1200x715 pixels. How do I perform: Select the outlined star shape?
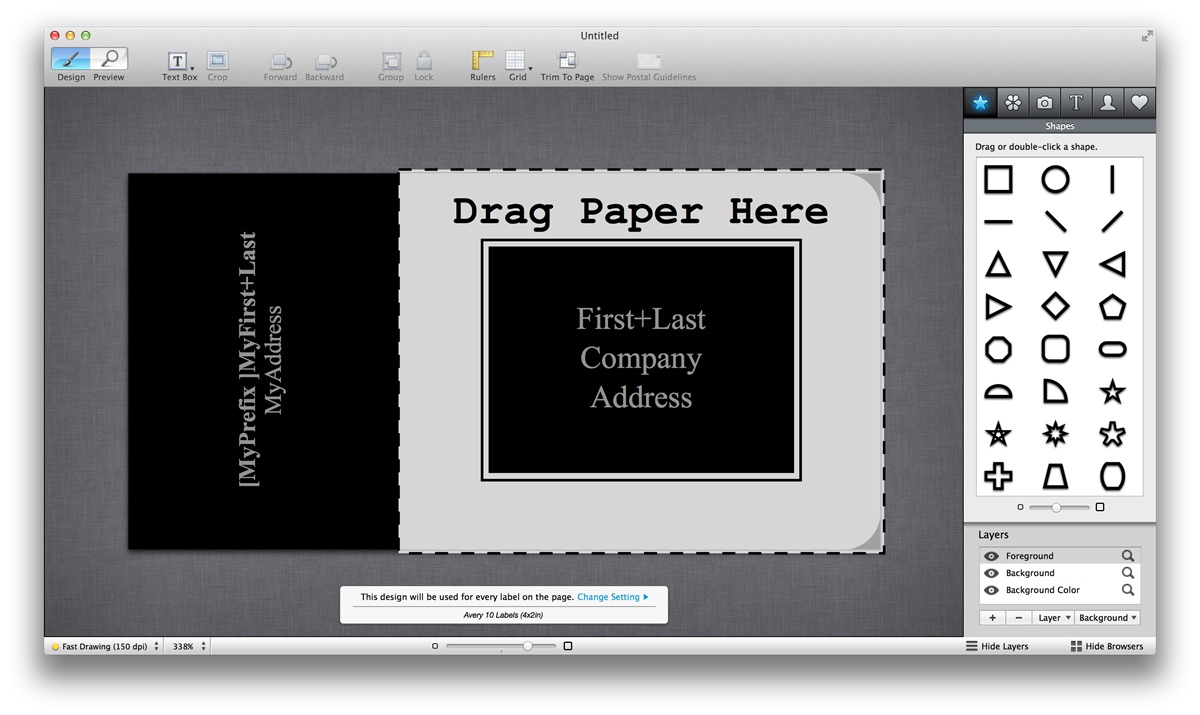click(1112, 434)
